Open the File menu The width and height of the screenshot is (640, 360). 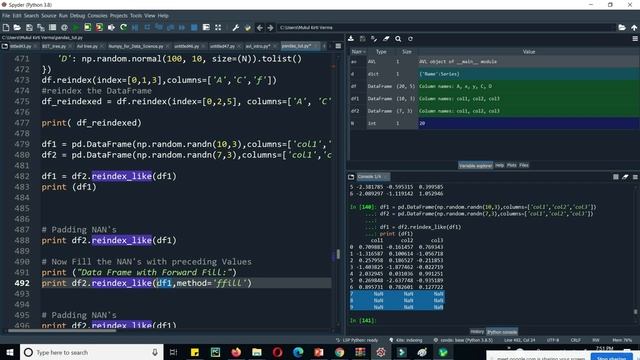pyautogui.click(x=6, y=16)
